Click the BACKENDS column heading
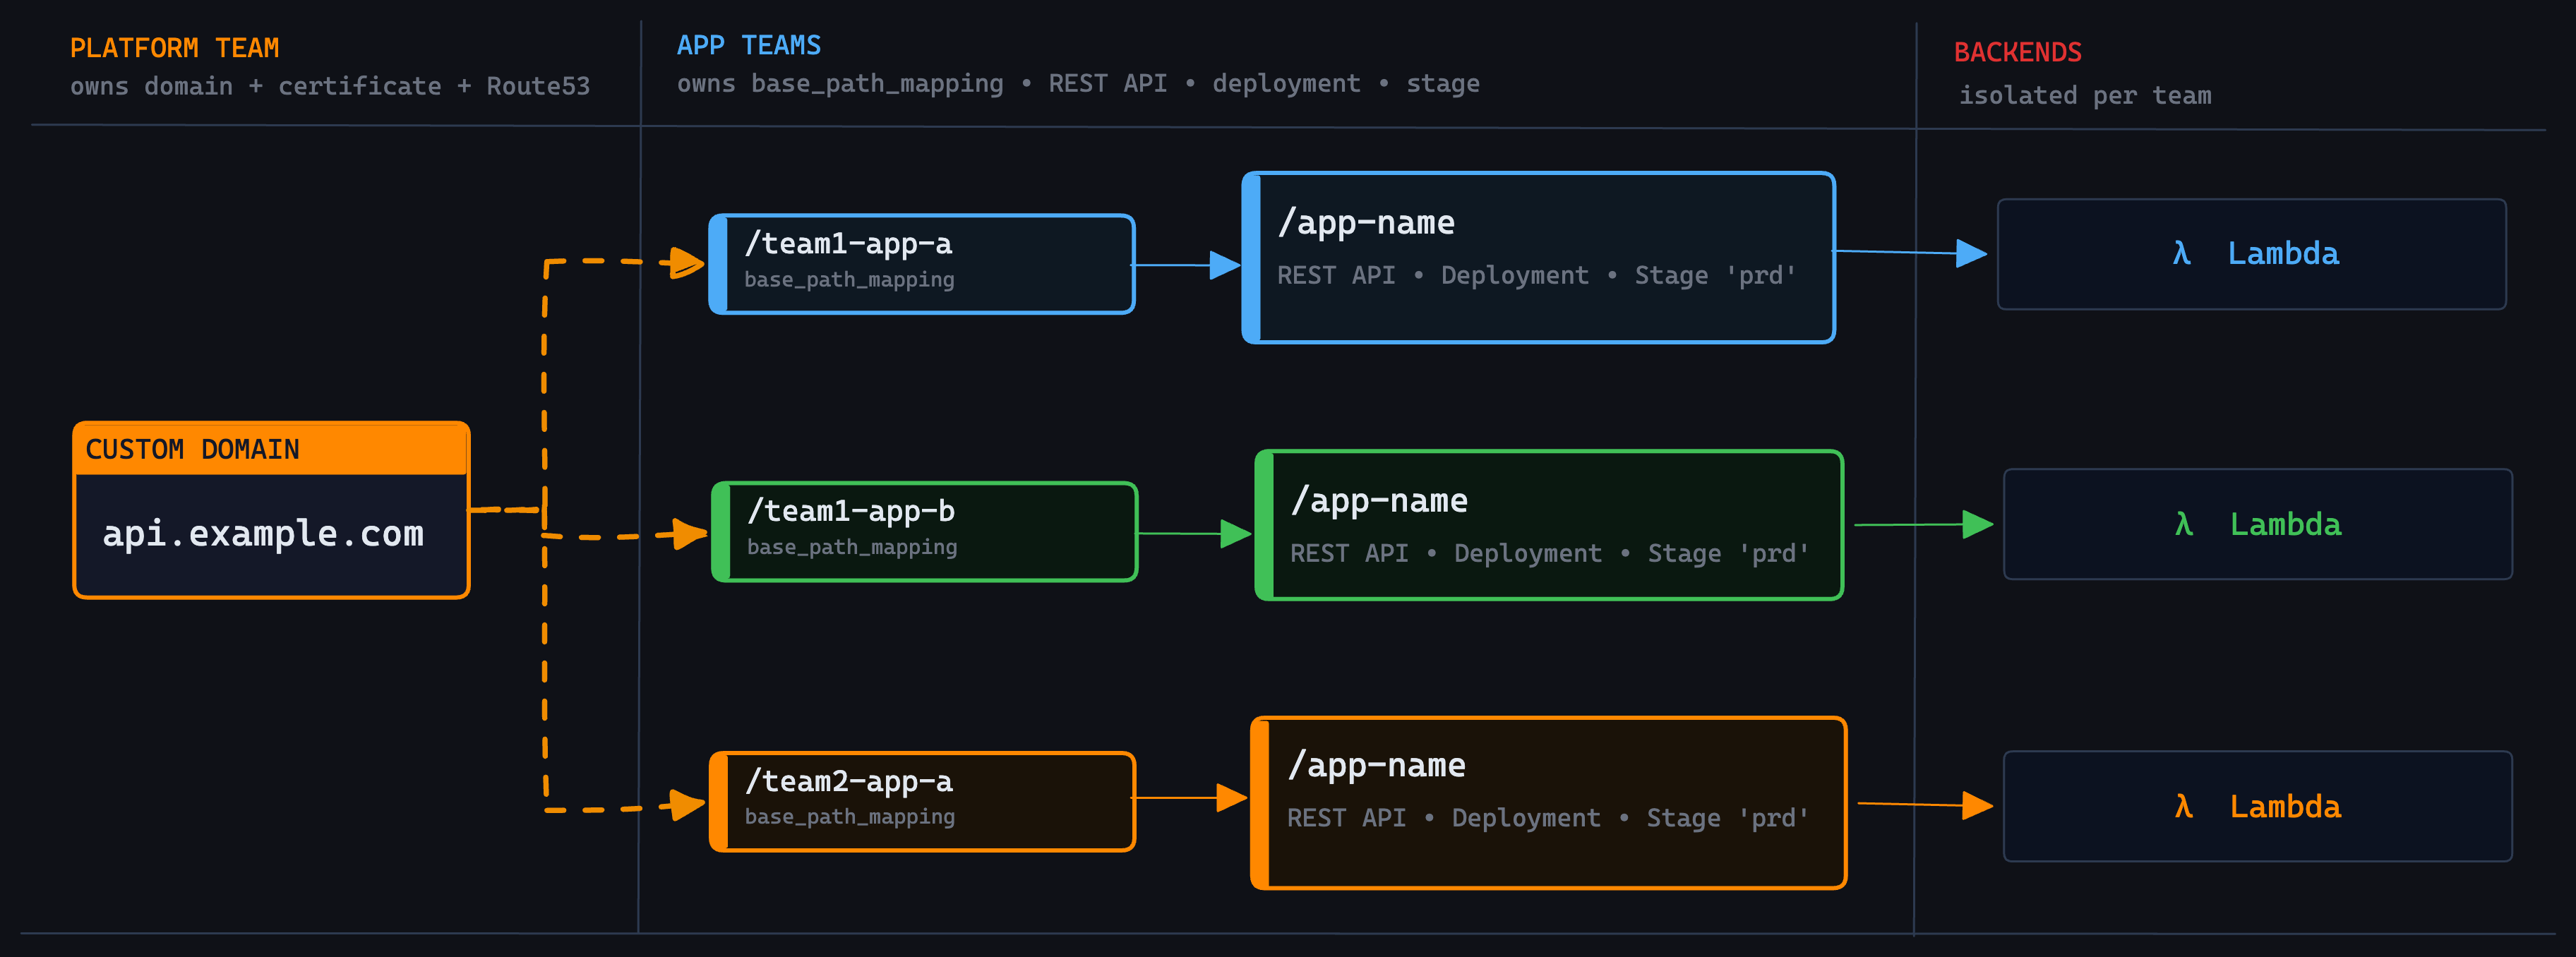The width and height of the screenshot is (2576, 957). [2017, 52]
